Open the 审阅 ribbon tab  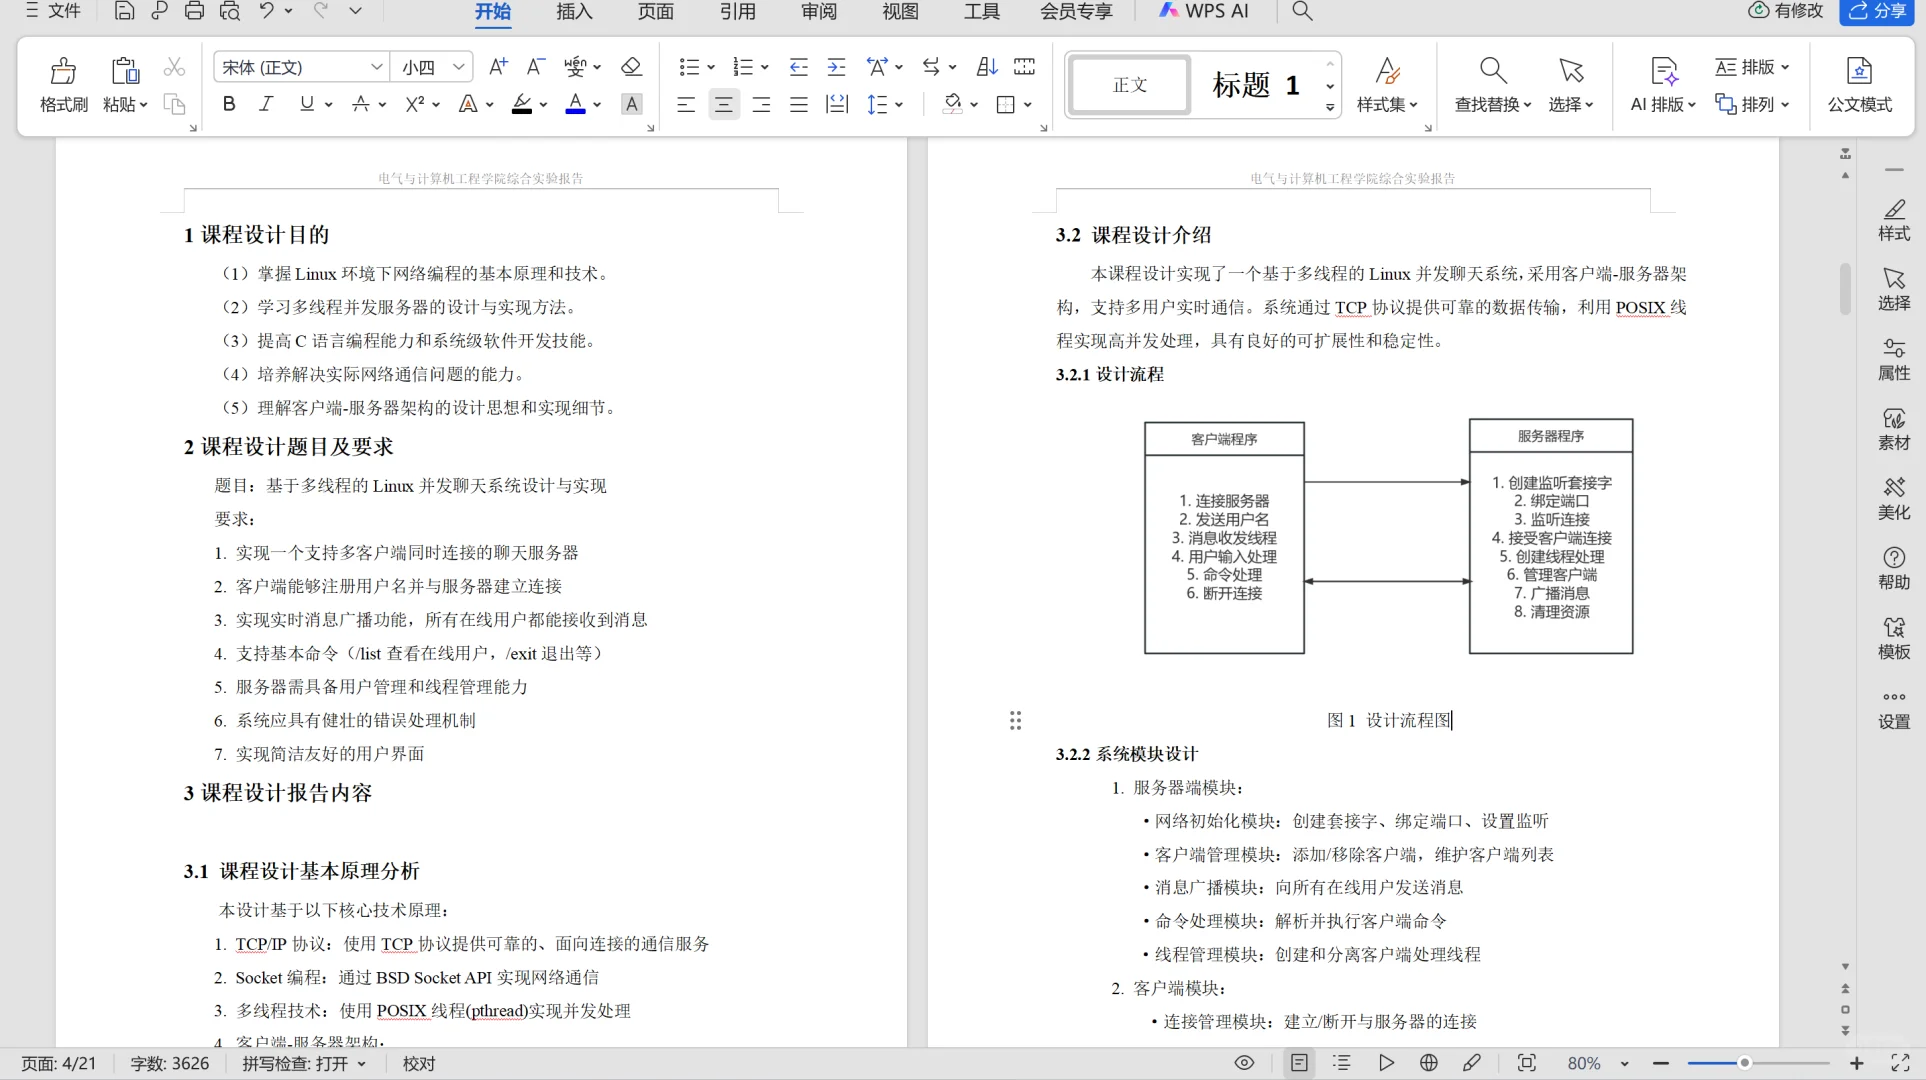(x=818, y=13)
